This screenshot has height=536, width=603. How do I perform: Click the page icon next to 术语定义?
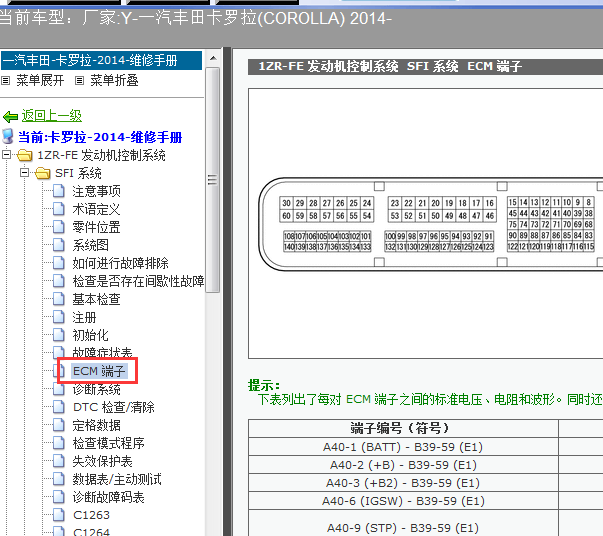(x=58, y=209)
